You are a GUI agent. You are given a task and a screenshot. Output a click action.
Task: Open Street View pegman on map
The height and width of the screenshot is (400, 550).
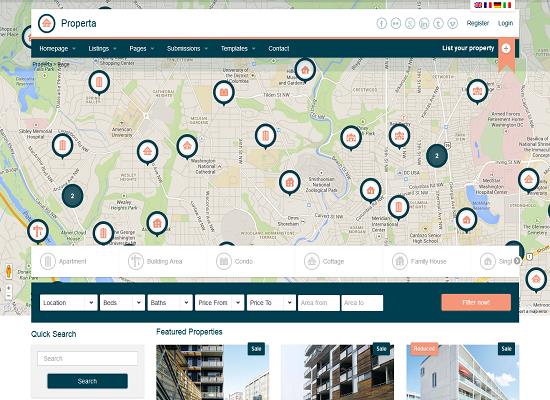(9, 271)
